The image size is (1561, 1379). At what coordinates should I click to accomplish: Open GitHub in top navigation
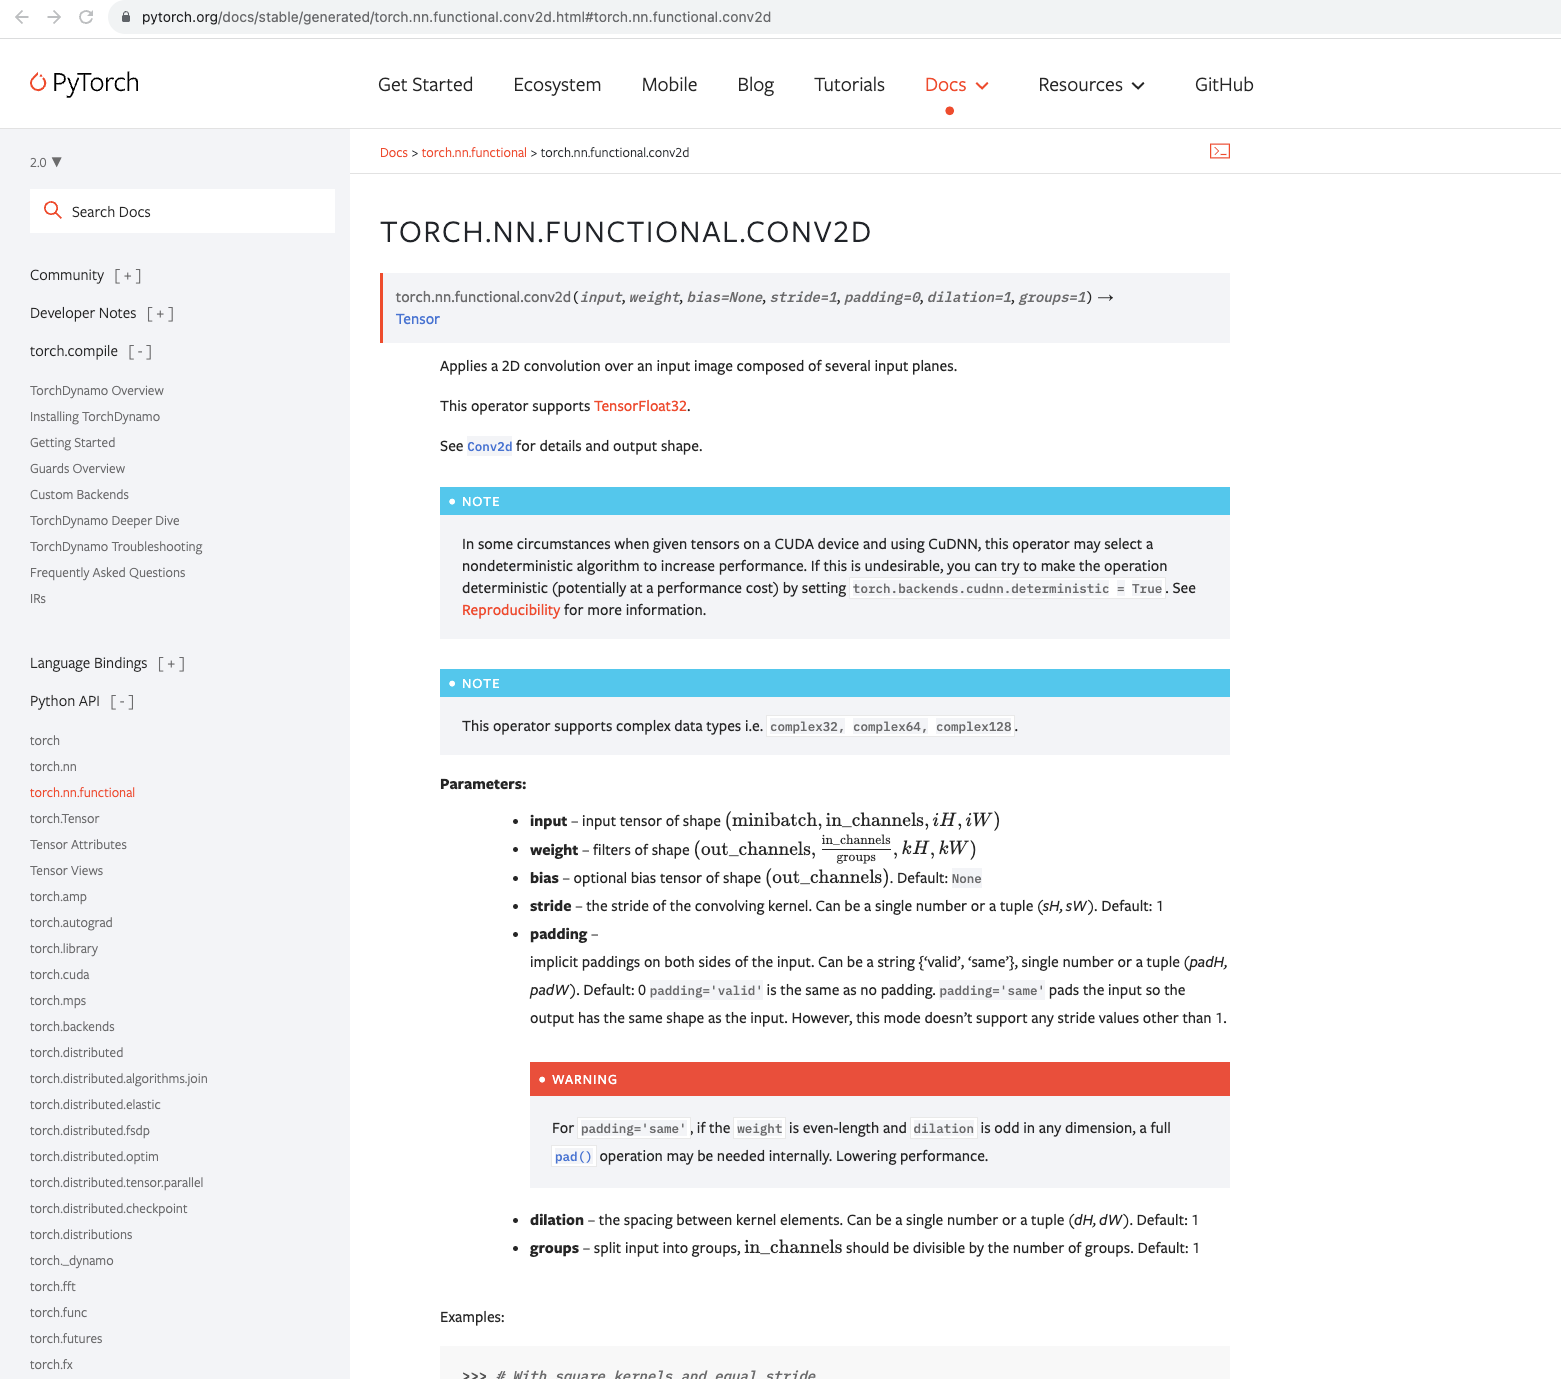click(x=1224, y=85)
